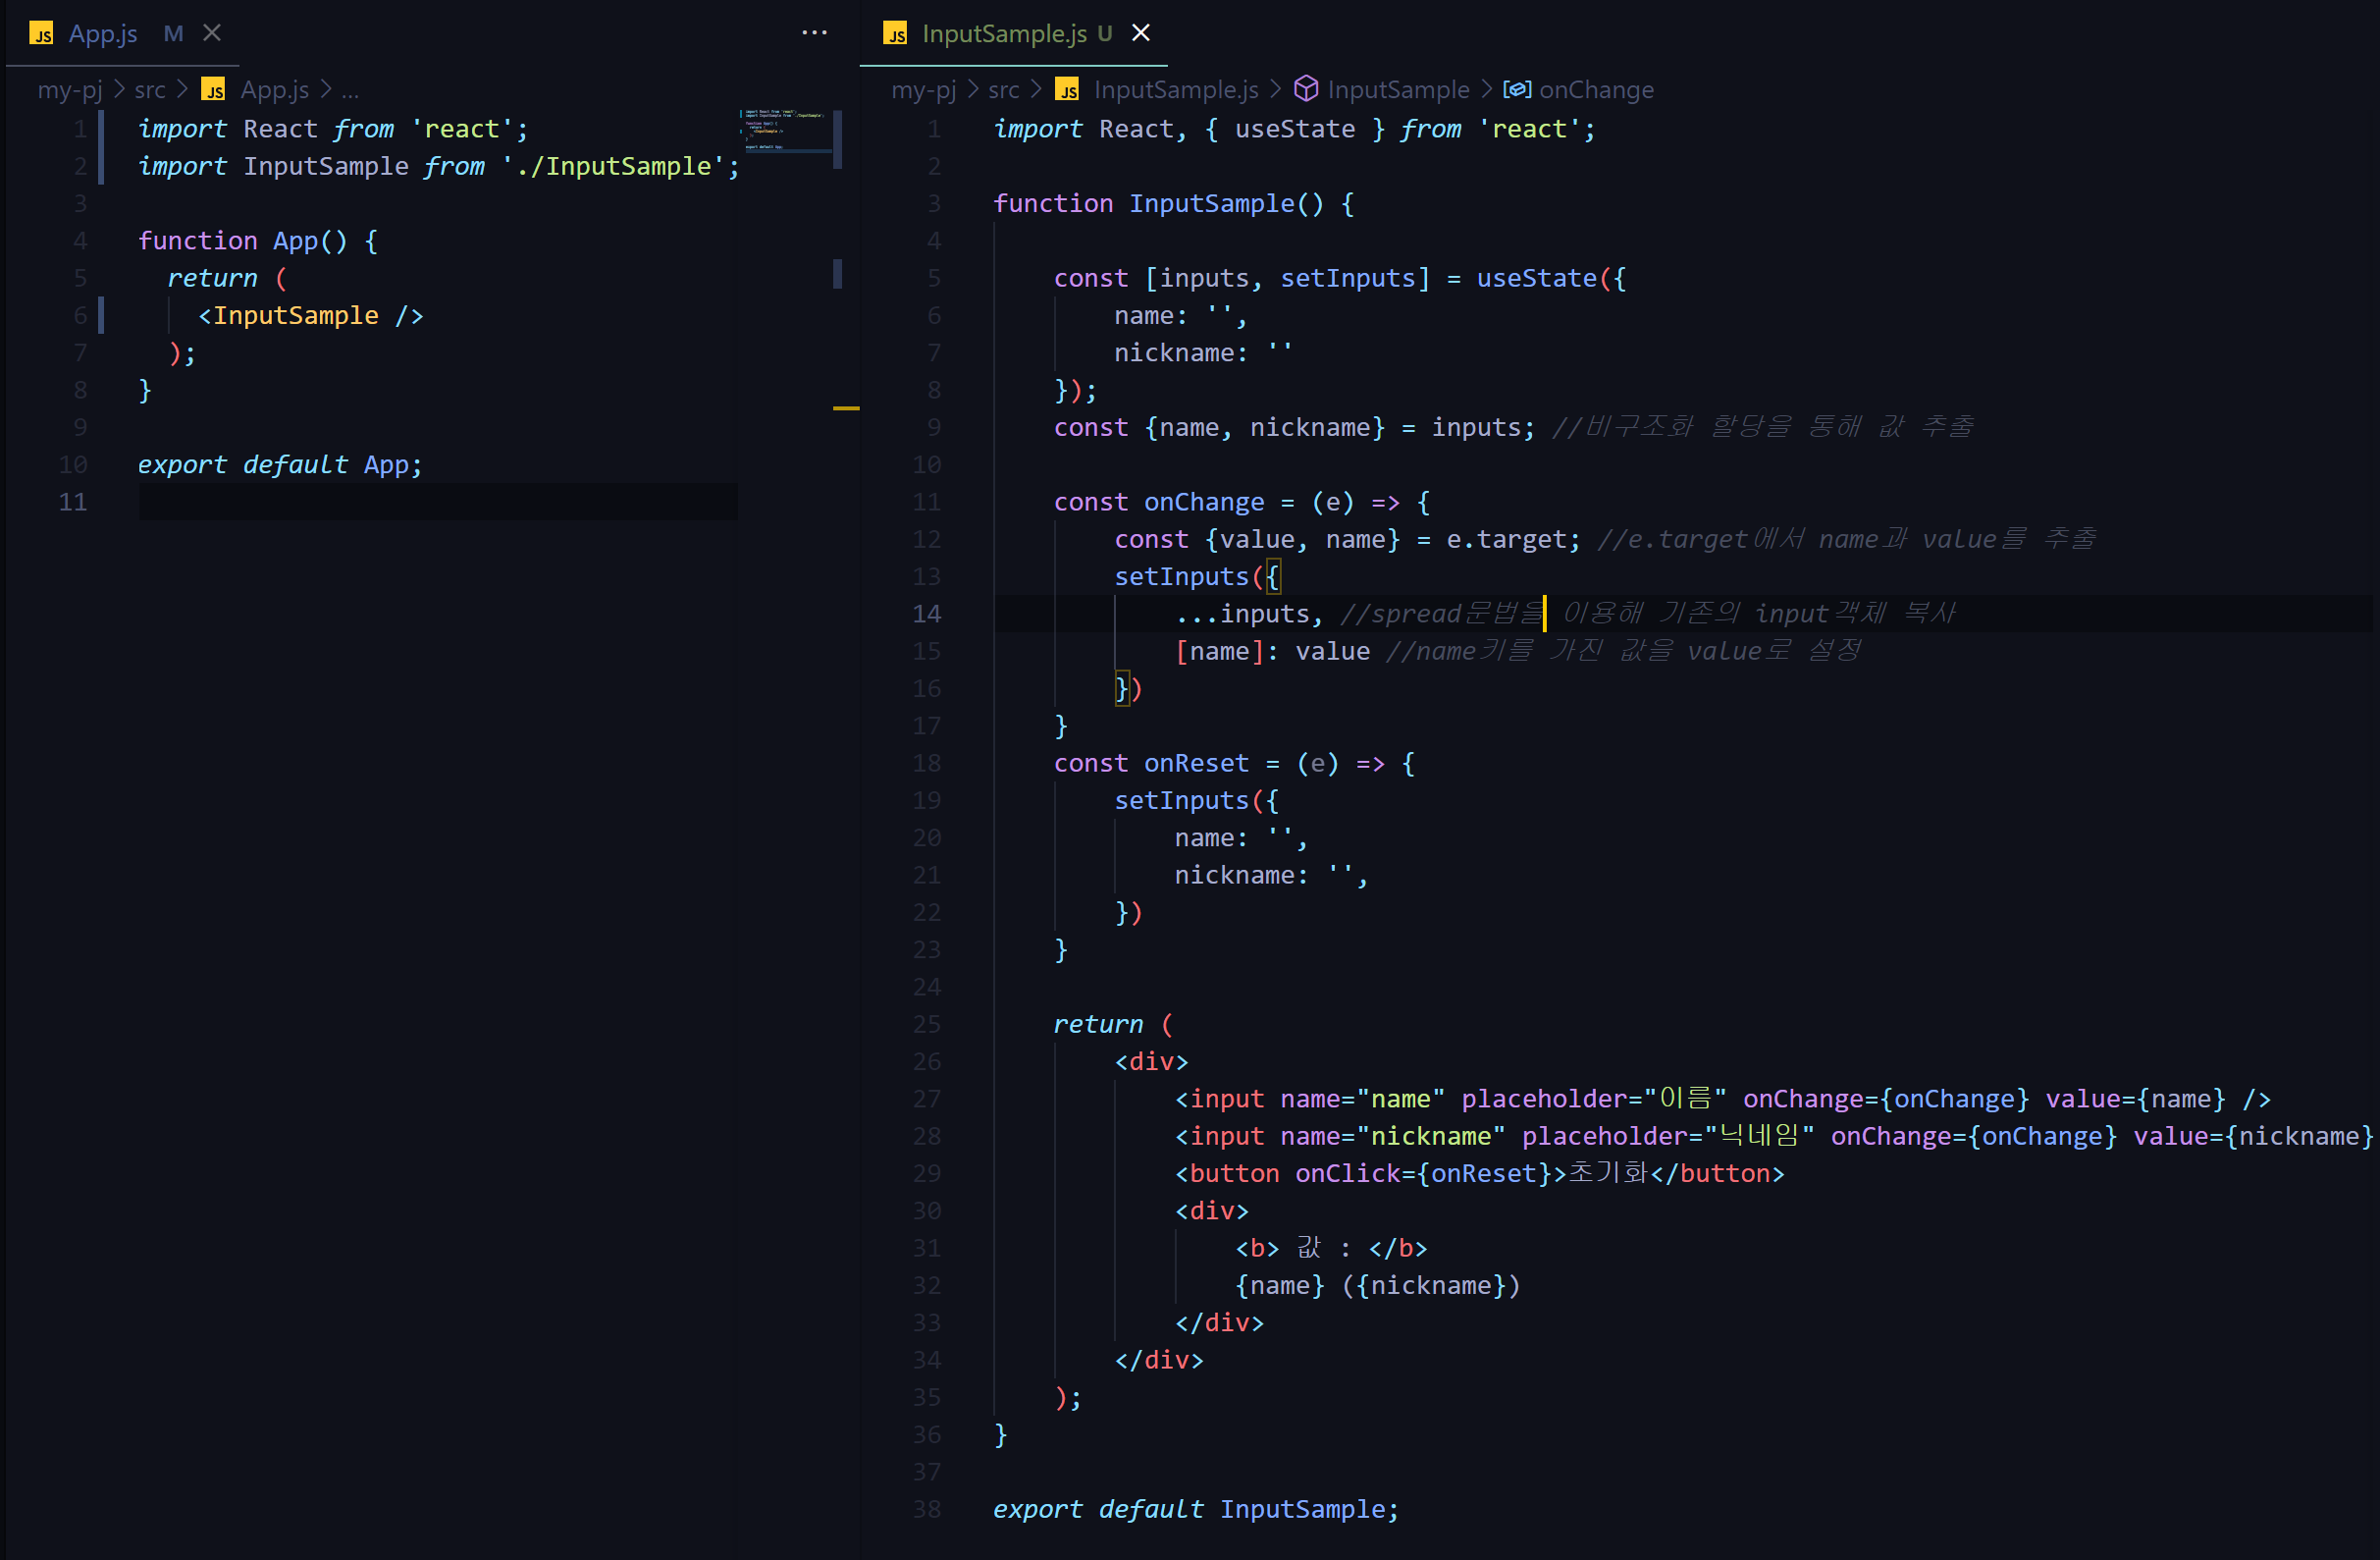Click onChange variable symbol icon in breadcrumb
Viewport: 2380px width, 1560px height.
[x=1517, y=89]
